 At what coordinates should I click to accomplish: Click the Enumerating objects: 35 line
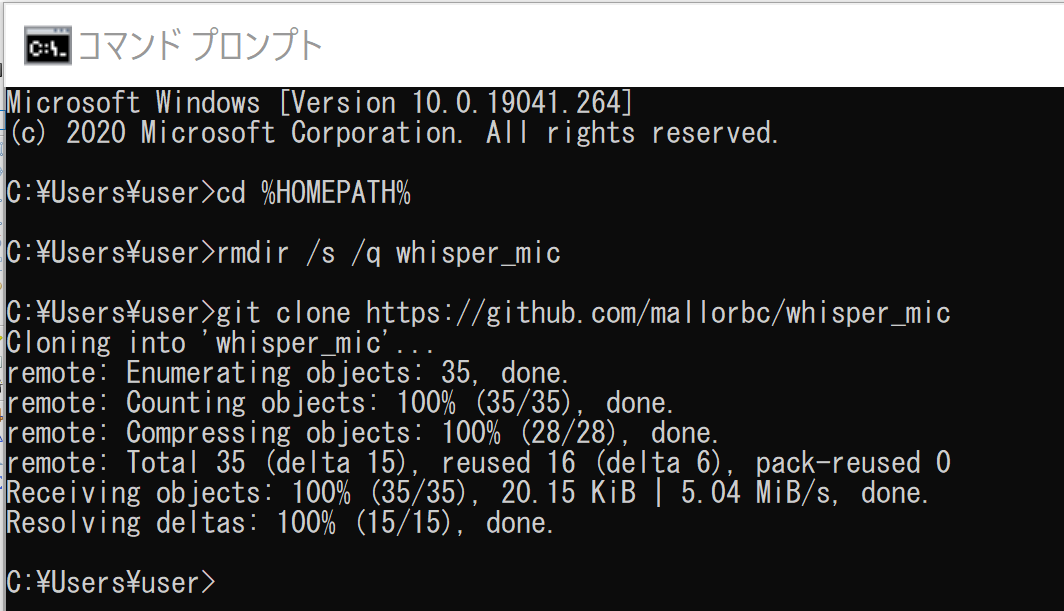287,373
